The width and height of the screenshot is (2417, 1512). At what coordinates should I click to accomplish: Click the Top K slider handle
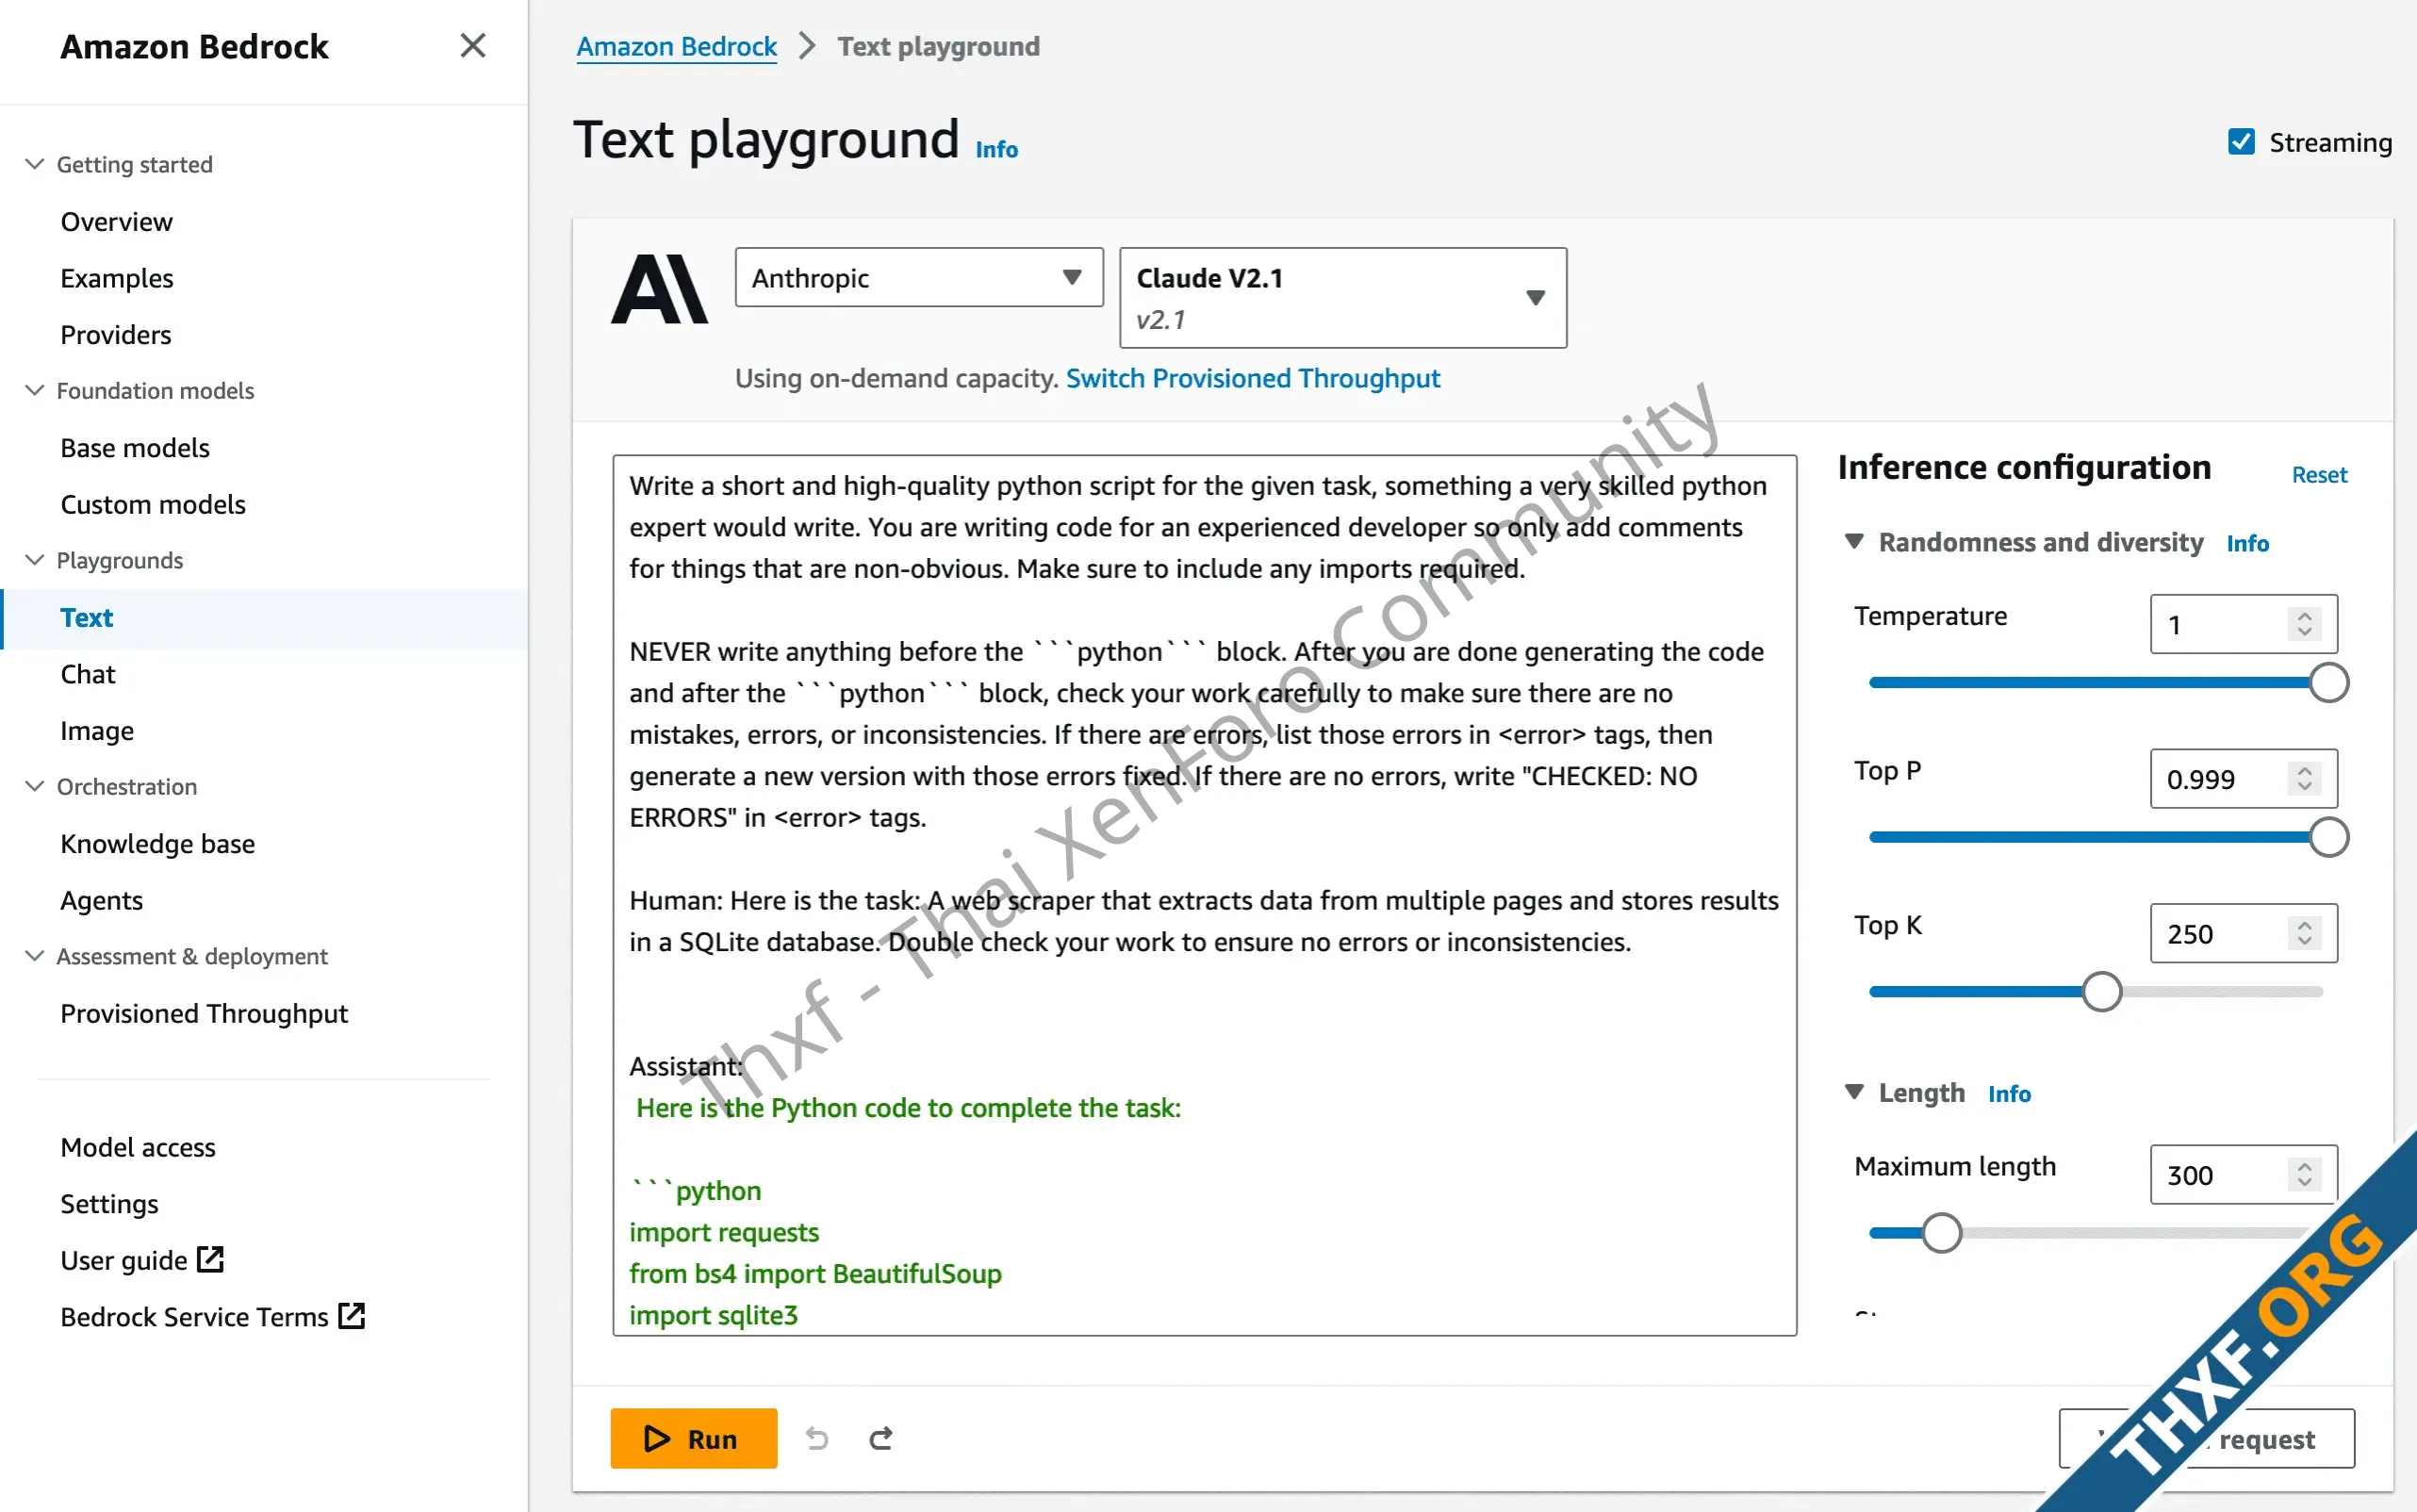click(2102, 992)
